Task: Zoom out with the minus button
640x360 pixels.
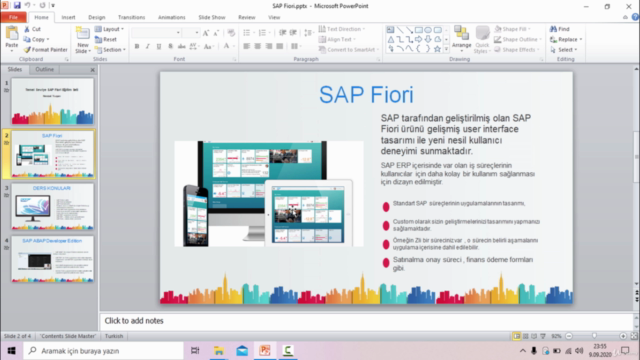Action: click(x=569, y=336)
